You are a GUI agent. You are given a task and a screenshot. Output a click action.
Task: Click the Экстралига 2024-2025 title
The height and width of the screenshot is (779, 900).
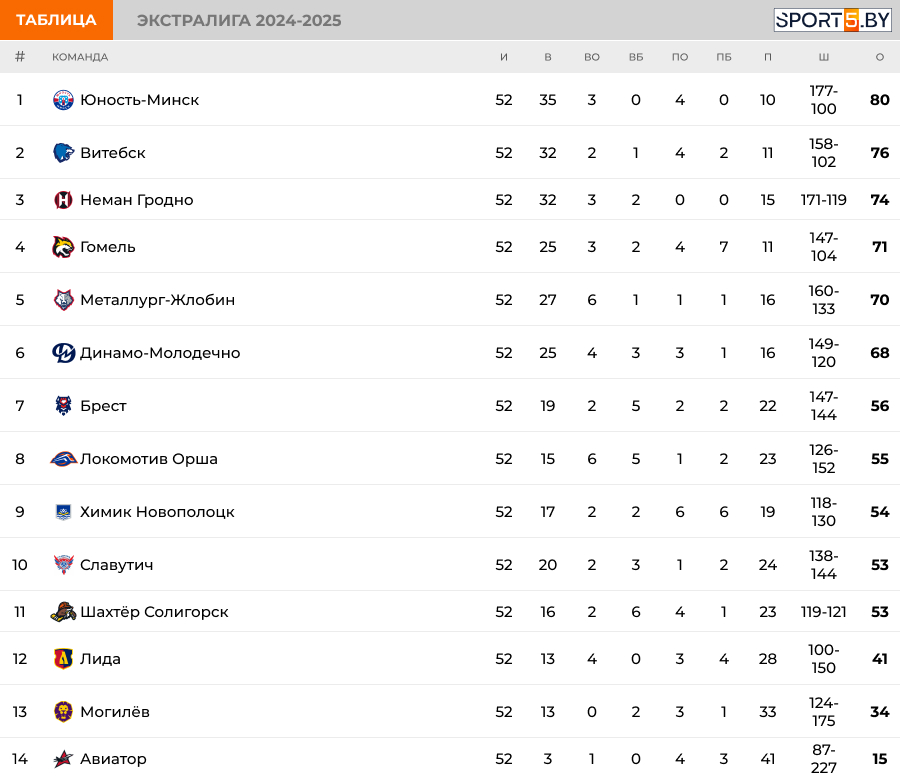pos(239,20)
